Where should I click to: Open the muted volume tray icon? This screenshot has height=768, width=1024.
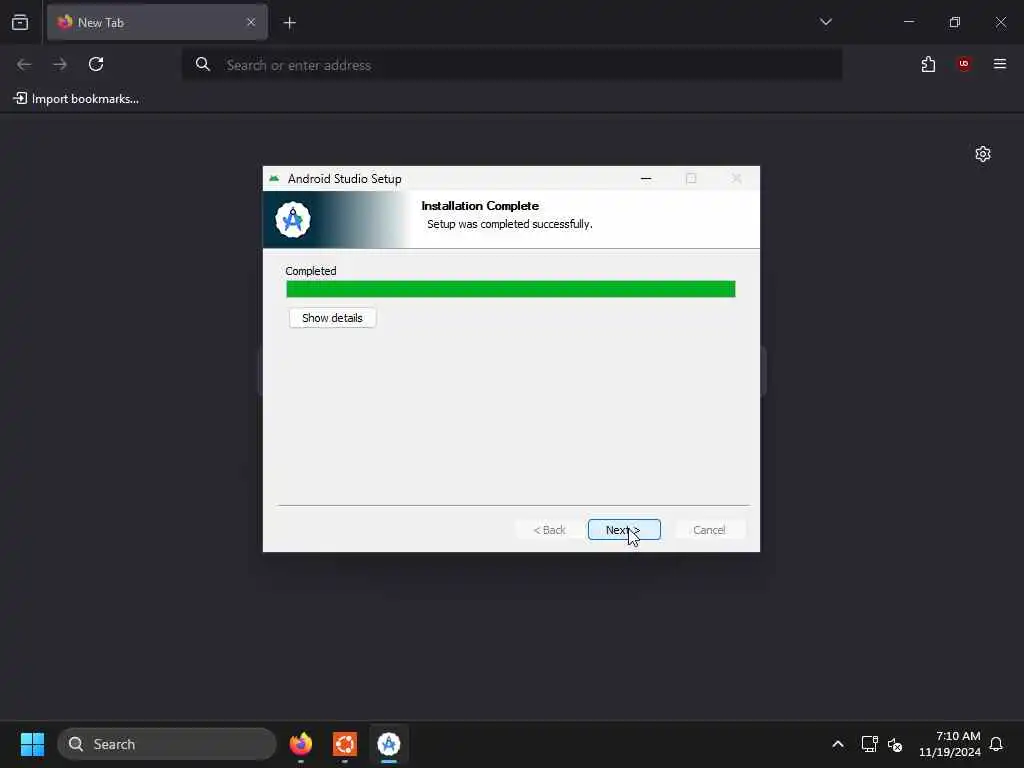pos(895,744)
